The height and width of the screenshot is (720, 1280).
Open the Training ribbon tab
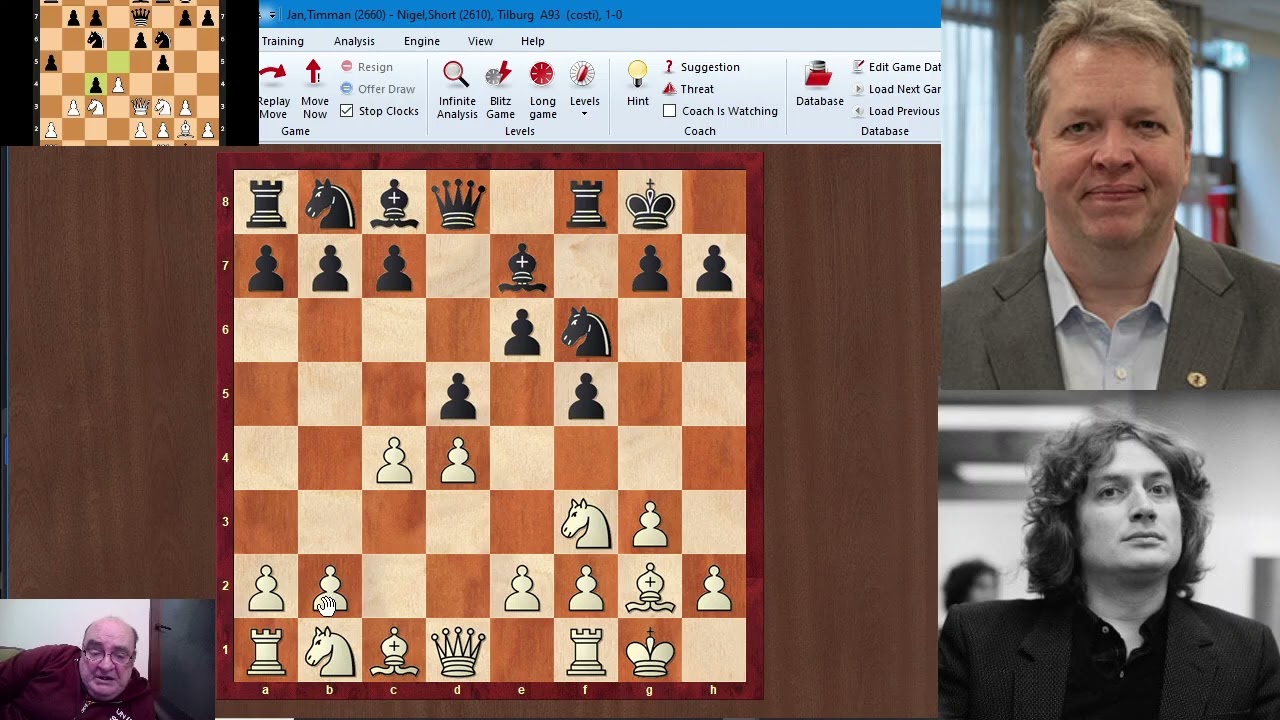283,41
